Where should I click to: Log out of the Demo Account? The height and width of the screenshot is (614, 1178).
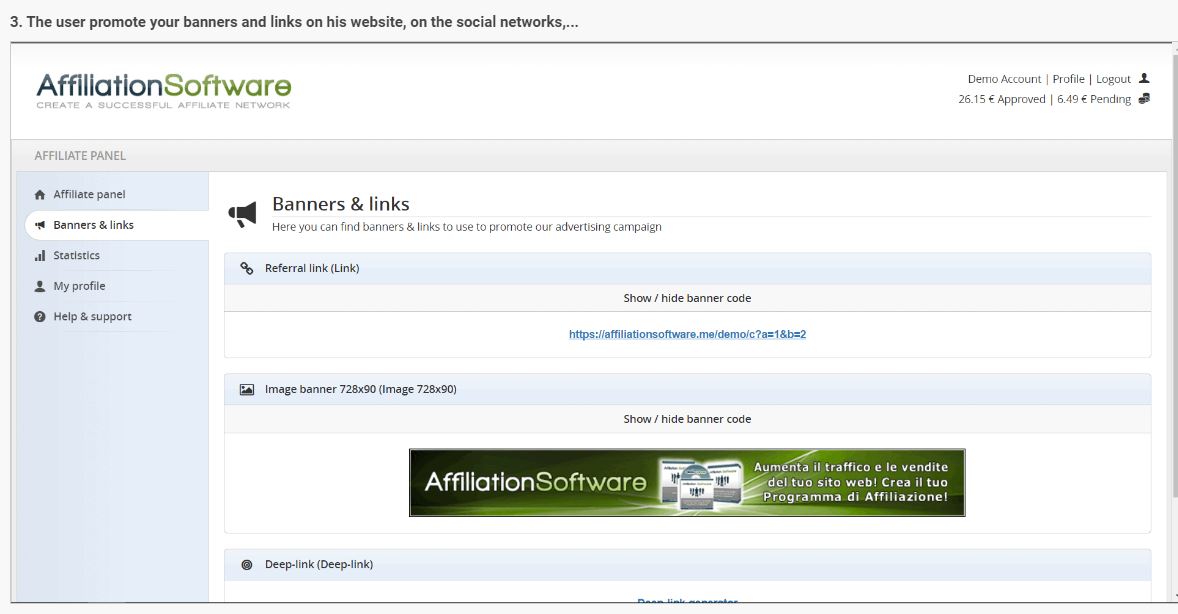tap(1112, 78)
